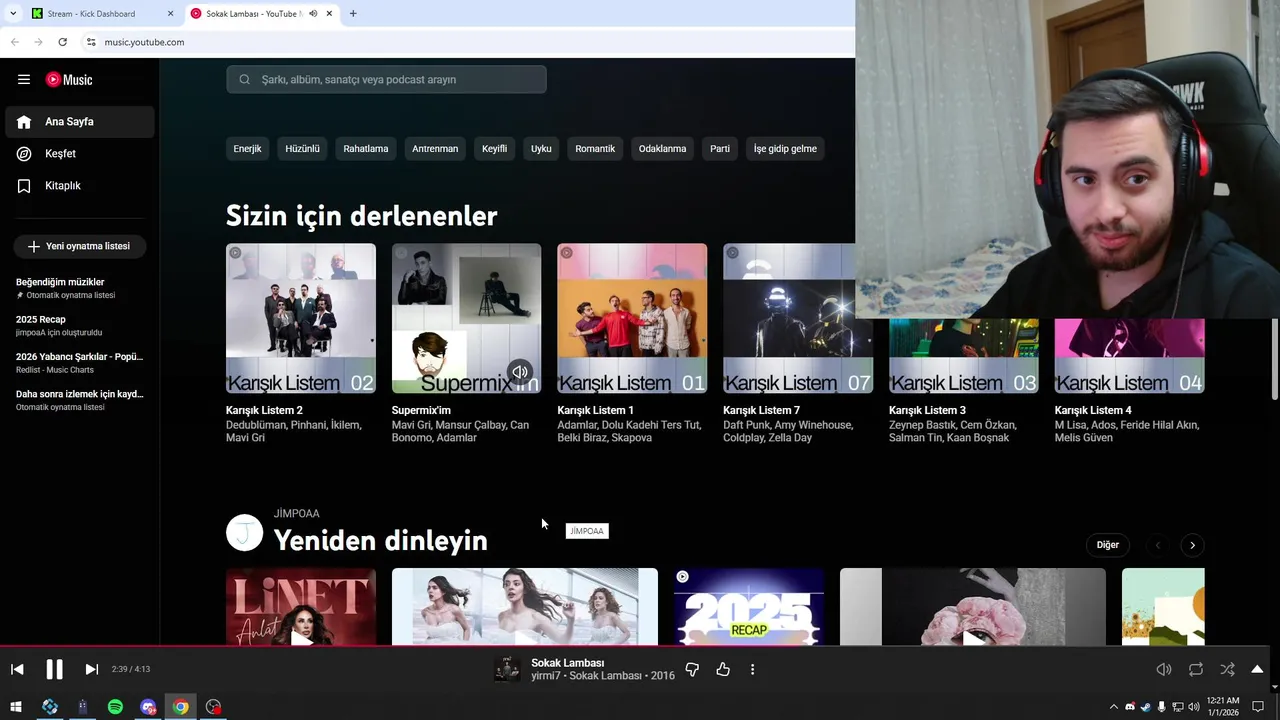Viewport: 1280px width, 720px height.
Task: Open the 2025 Recap sidebar playlist
Action: [x=79, y=325]
